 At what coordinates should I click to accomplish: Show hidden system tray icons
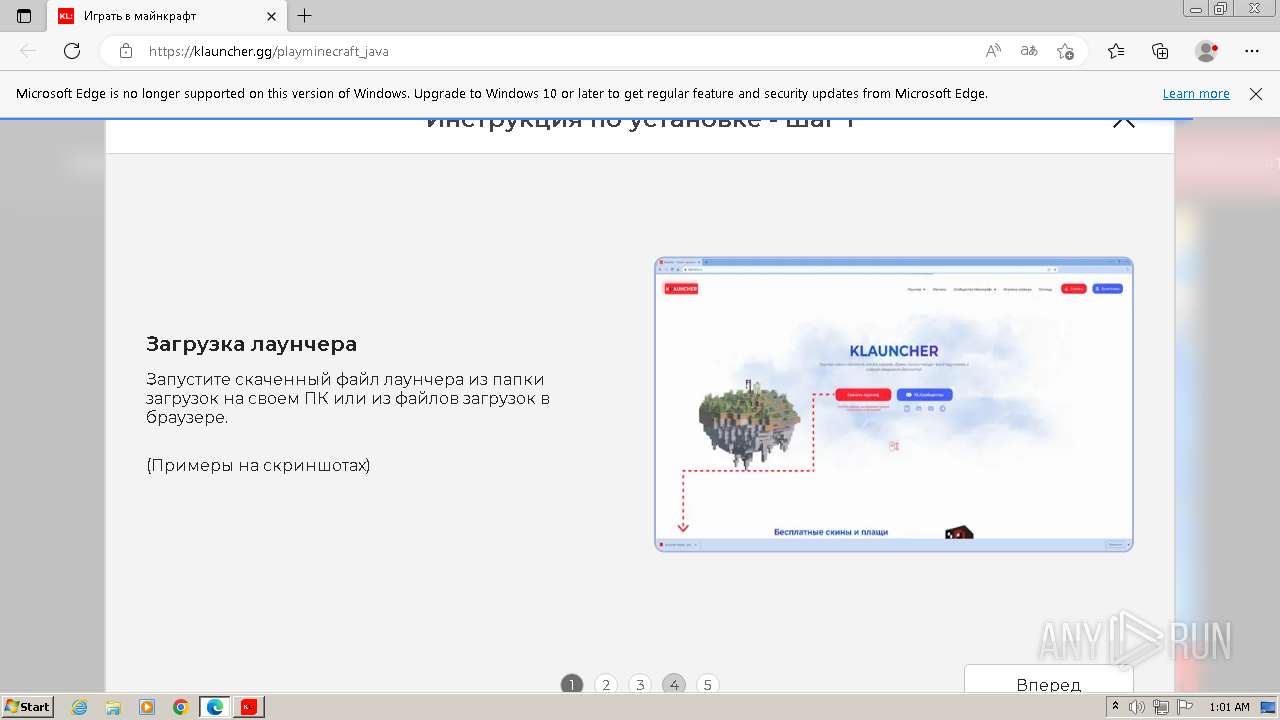[1116, 707]
